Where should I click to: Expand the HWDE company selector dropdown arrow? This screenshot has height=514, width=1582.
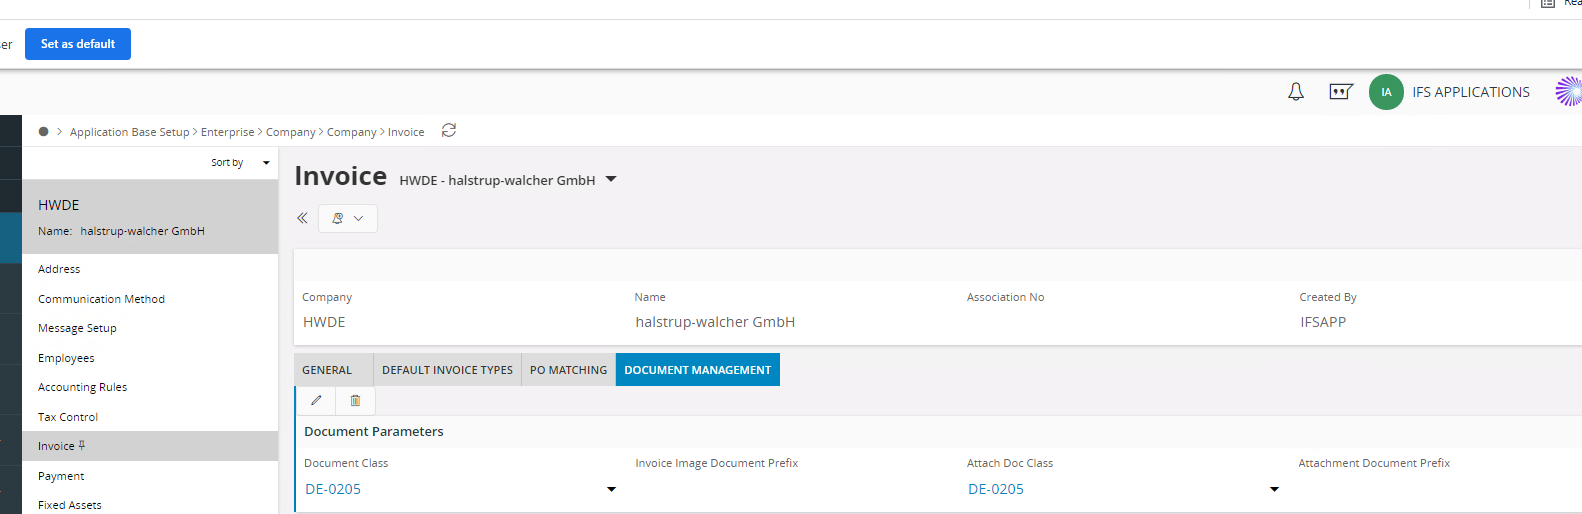(611, 180)
